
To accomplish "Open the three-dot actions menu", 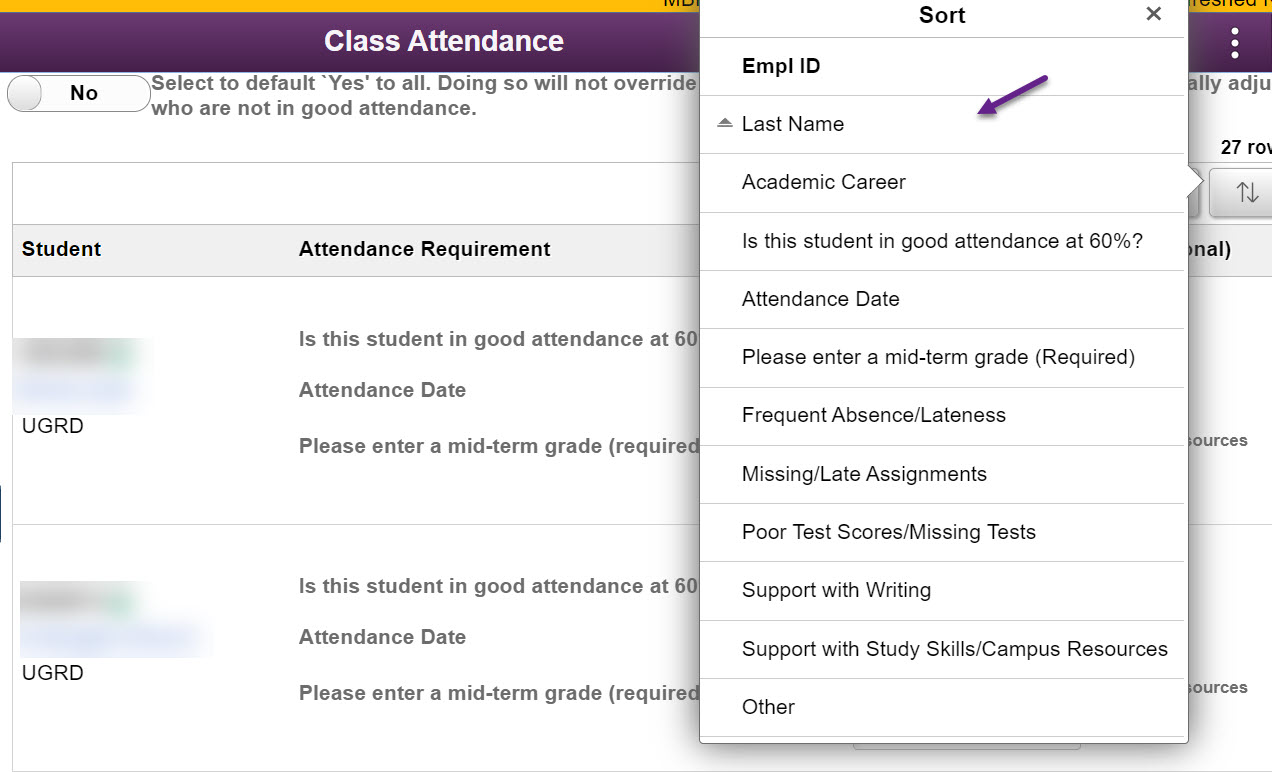I will (1235, 42).
